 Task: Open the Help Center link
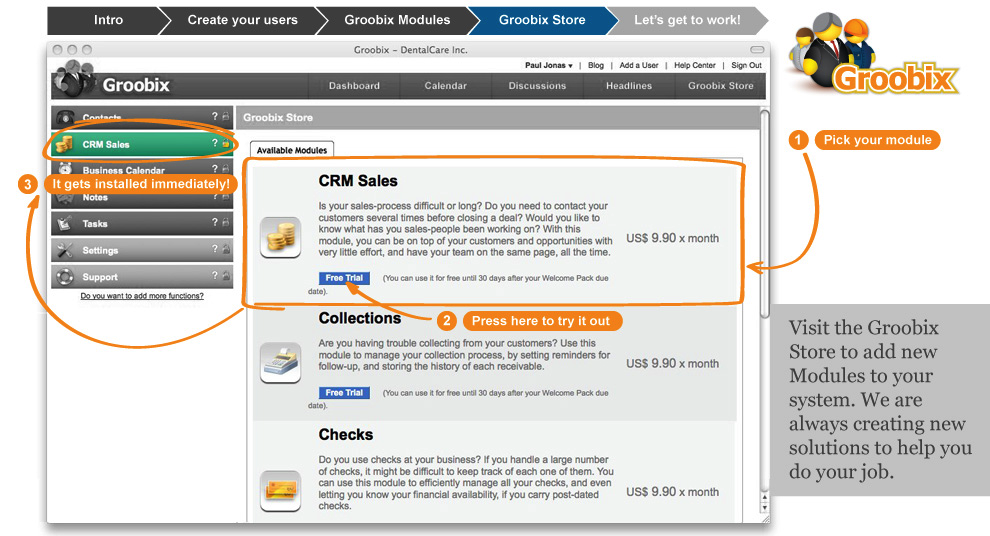click(x=695, y=65)
